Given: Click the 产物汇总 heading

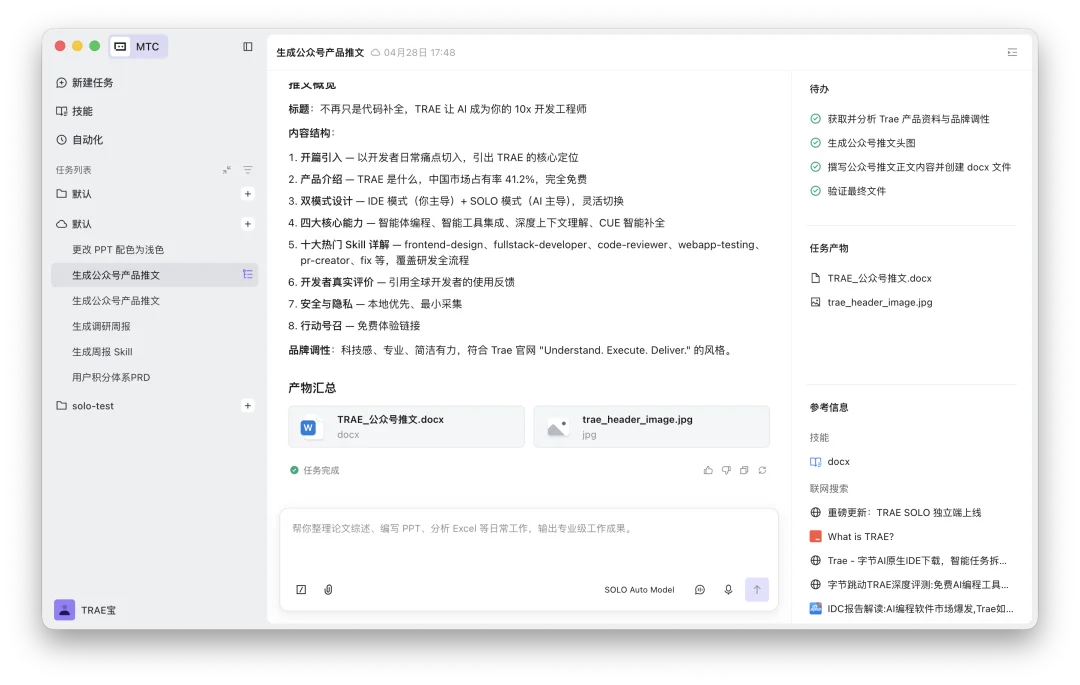Looking at the screenshot, I should pyautogui.click(x=312, y=388).
